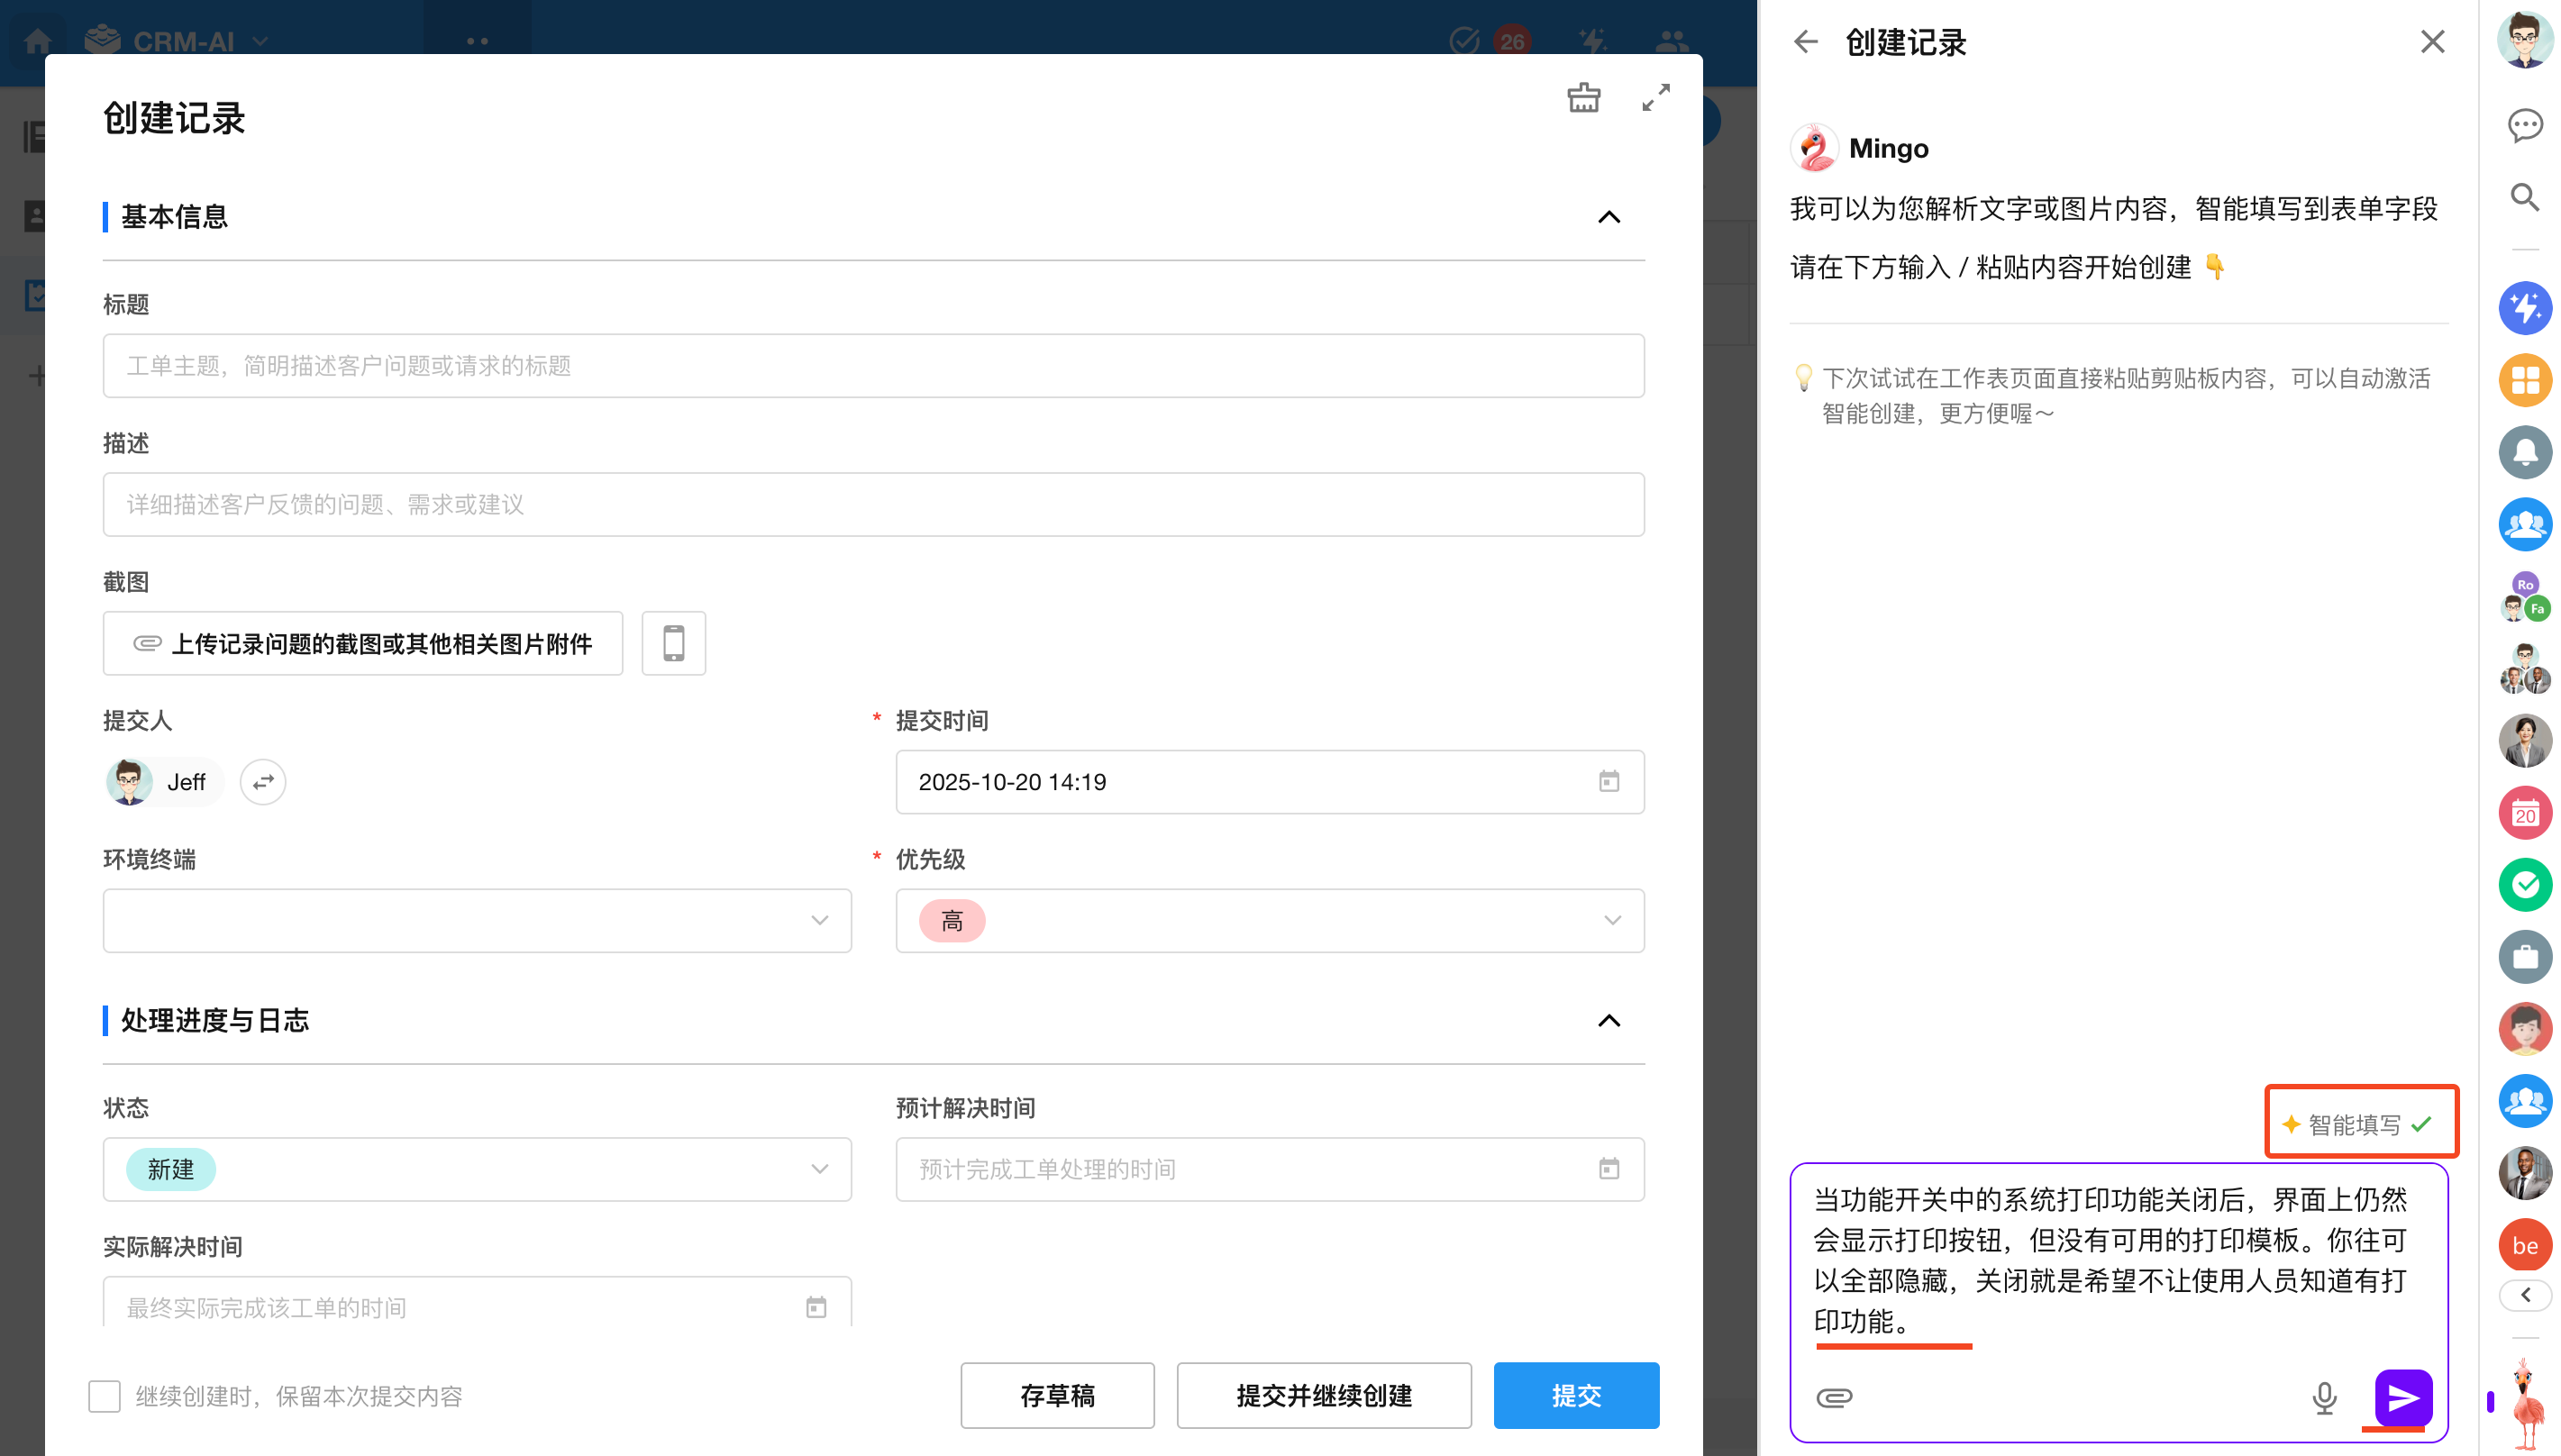Expand the dialog to full screen

click(1656, 98)
